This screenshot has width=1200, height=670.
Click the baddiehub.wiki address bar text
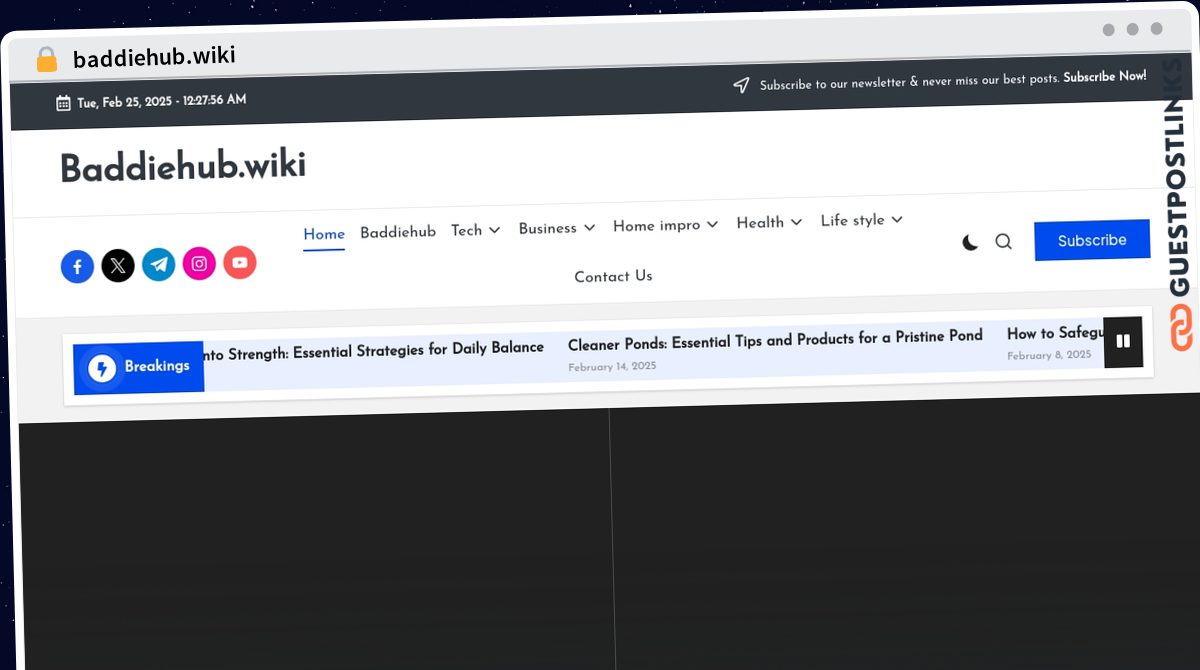(154, 57)
